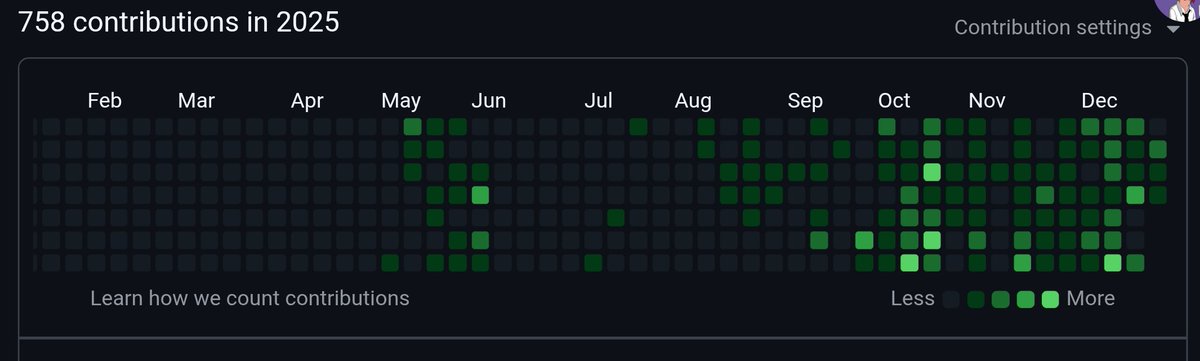Click the Oct month label
This screenshot has height=361, width=1200.
point(894,101)
